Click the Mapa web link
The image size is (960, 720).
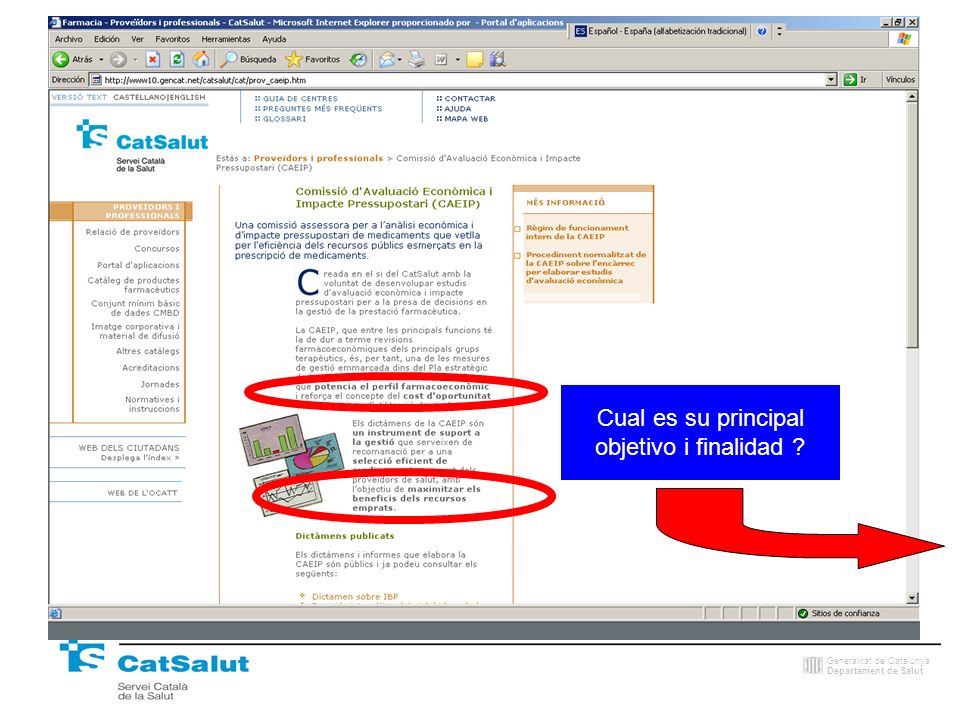click(x=467, y=119)
